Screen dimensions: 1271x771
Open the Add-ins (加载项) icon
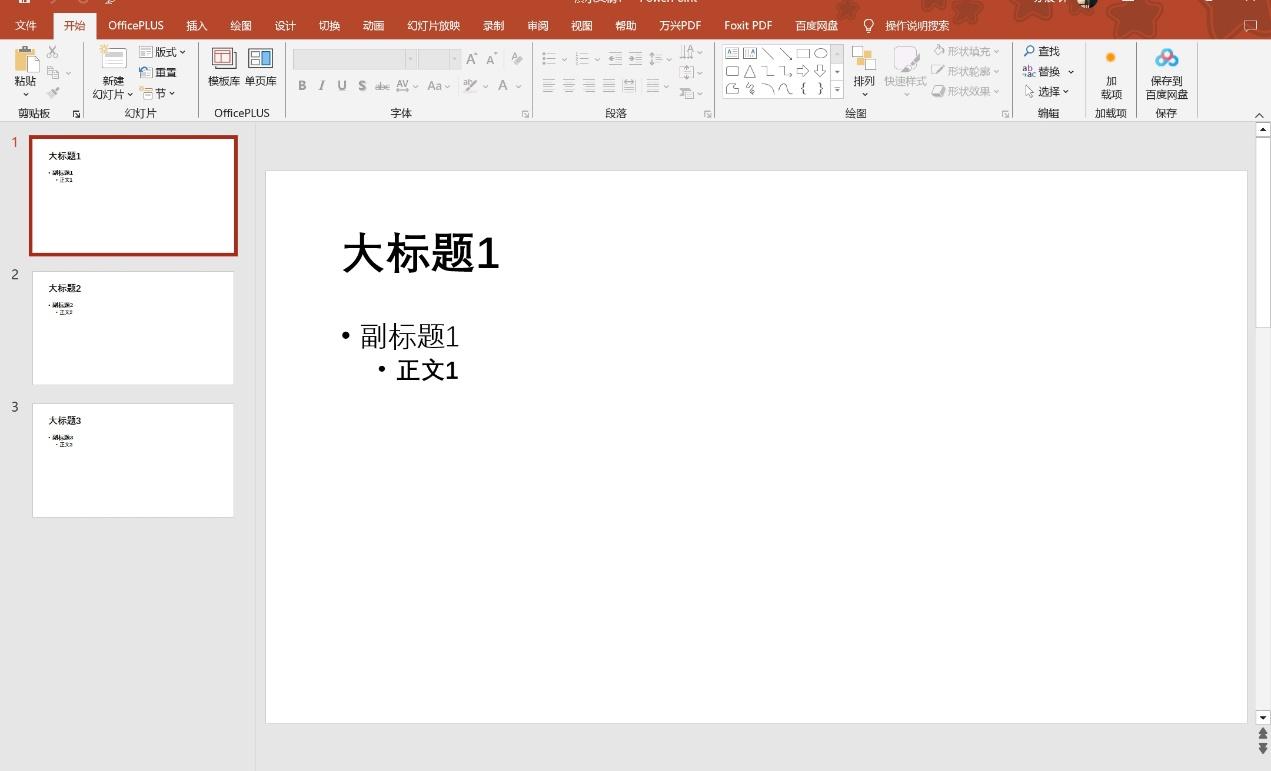tap(1110, 58)
